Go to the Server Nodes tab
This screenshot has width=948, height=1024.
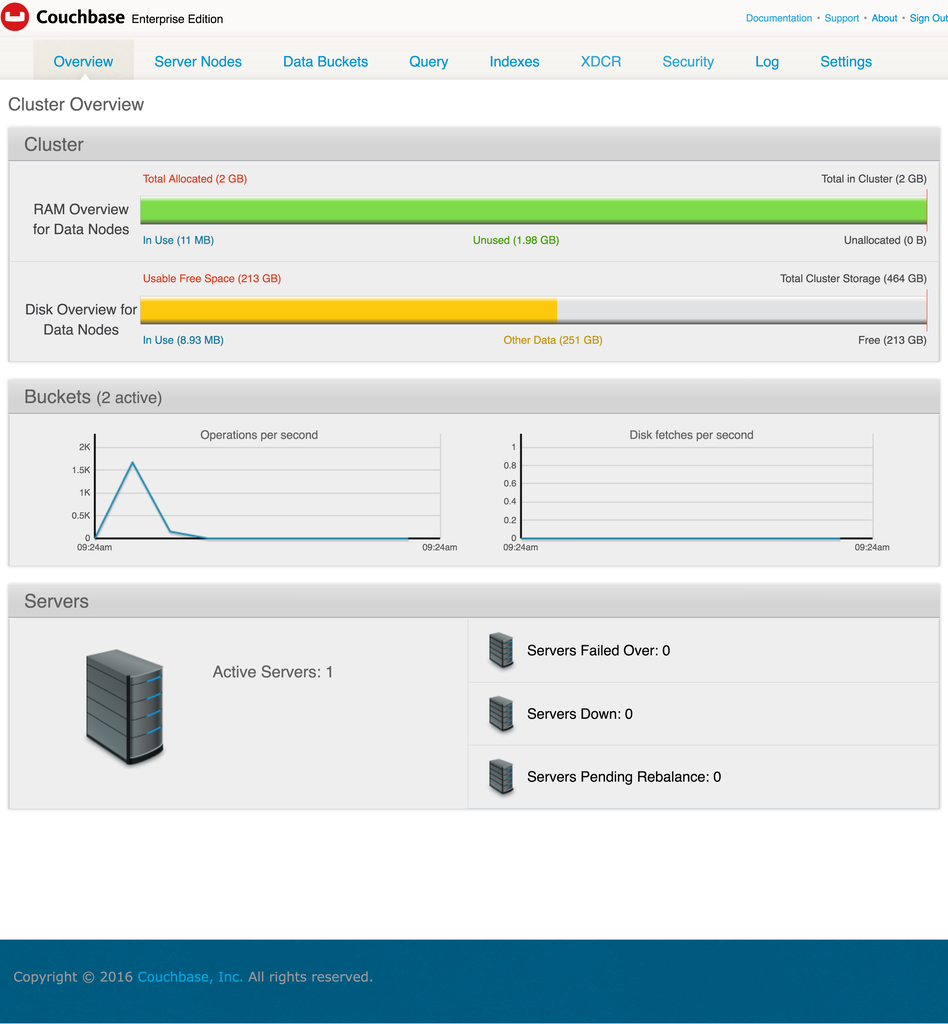point(198,61)
